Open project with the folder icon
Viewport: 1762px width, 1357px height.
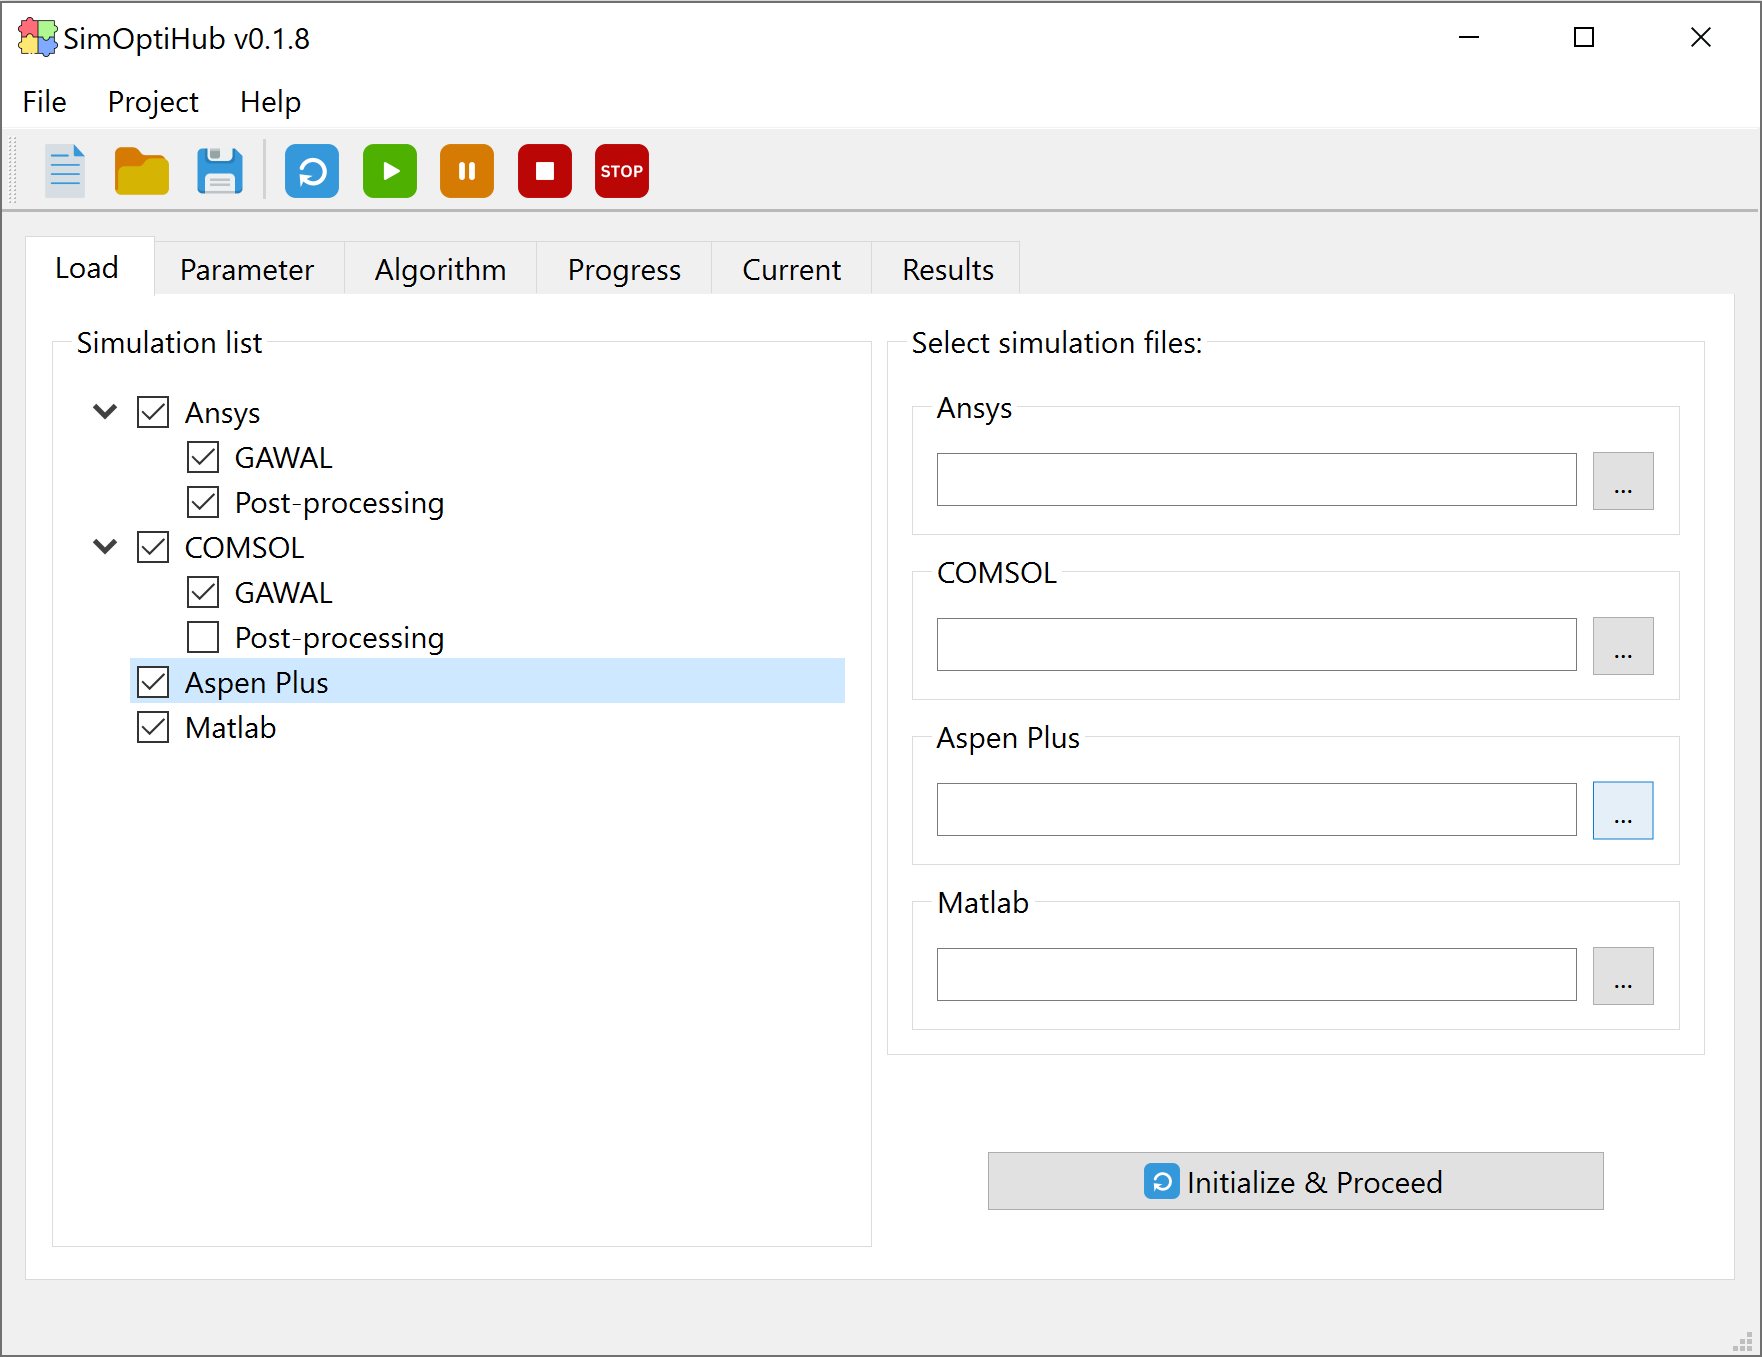point(142,171)
